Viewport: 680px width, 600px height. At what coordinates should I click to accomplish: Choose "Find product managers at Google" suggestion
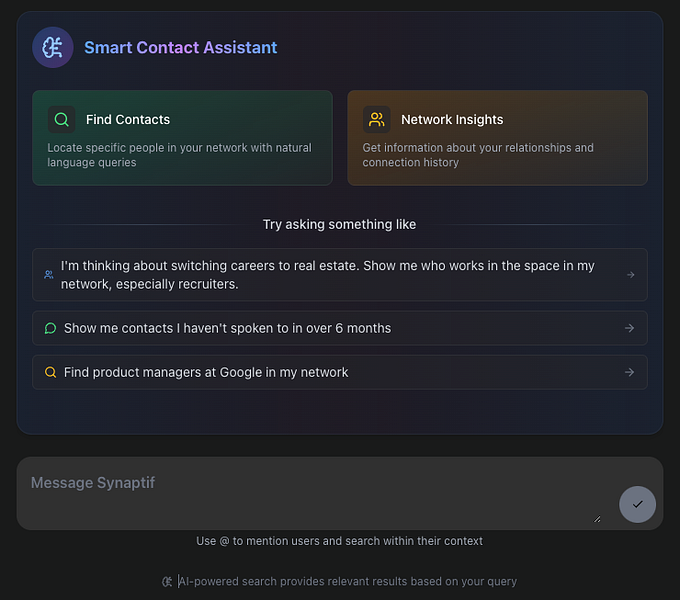point(206,372)
